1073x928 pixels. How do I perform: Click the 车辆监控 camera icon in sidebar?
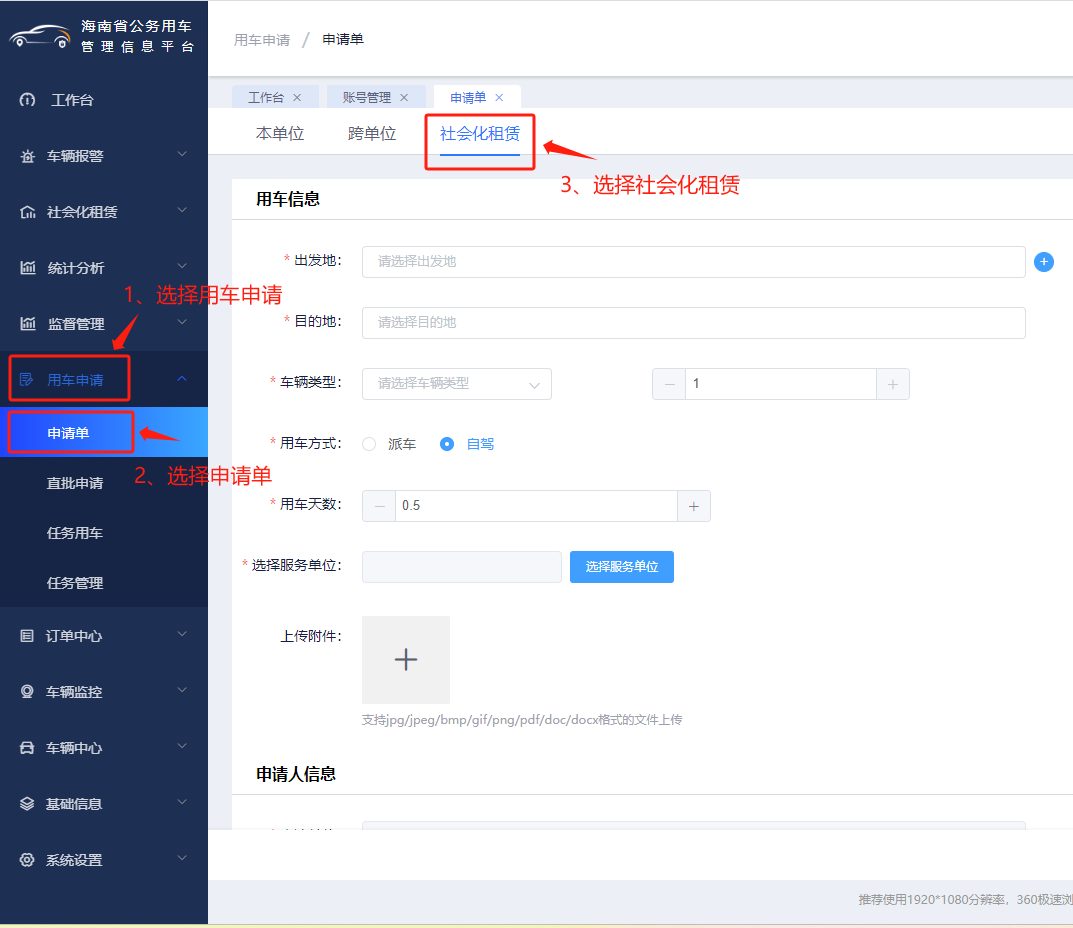(x=27, y=692)
